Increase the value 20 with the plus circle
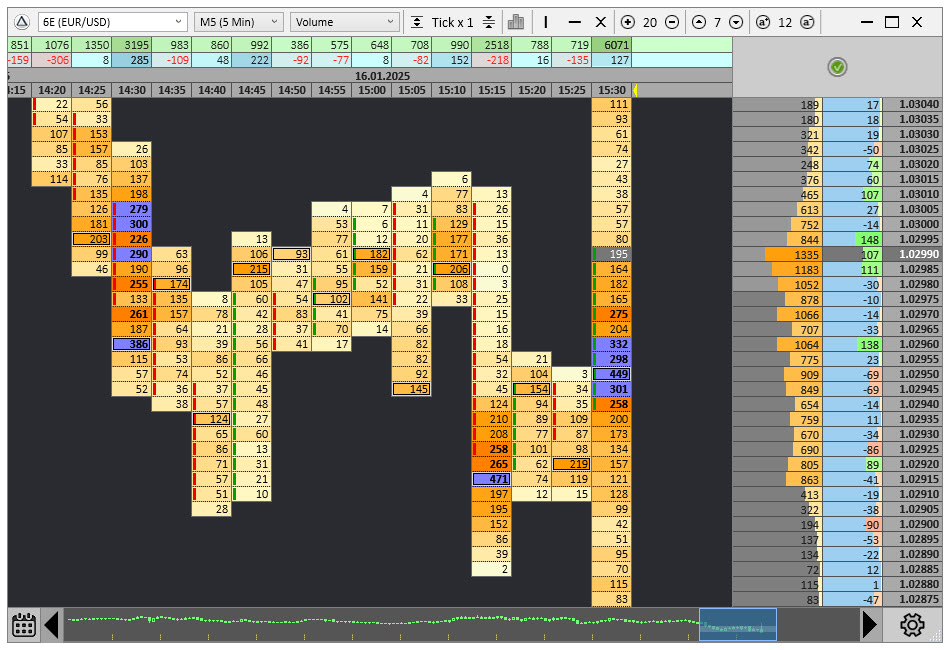The image size is (950, 650). pyautogui.click(x=628, y=22)
